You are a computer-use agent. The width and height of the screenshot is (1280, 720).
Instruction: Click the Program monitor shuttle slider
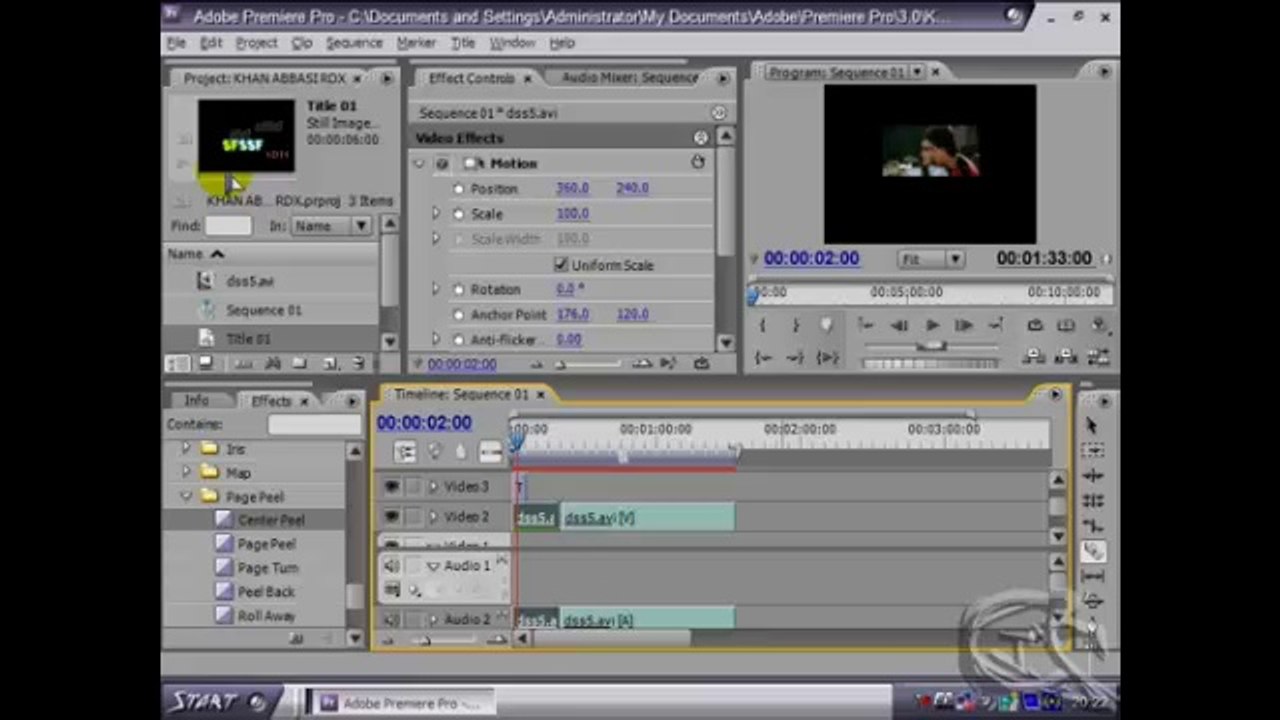click(931, 346)
